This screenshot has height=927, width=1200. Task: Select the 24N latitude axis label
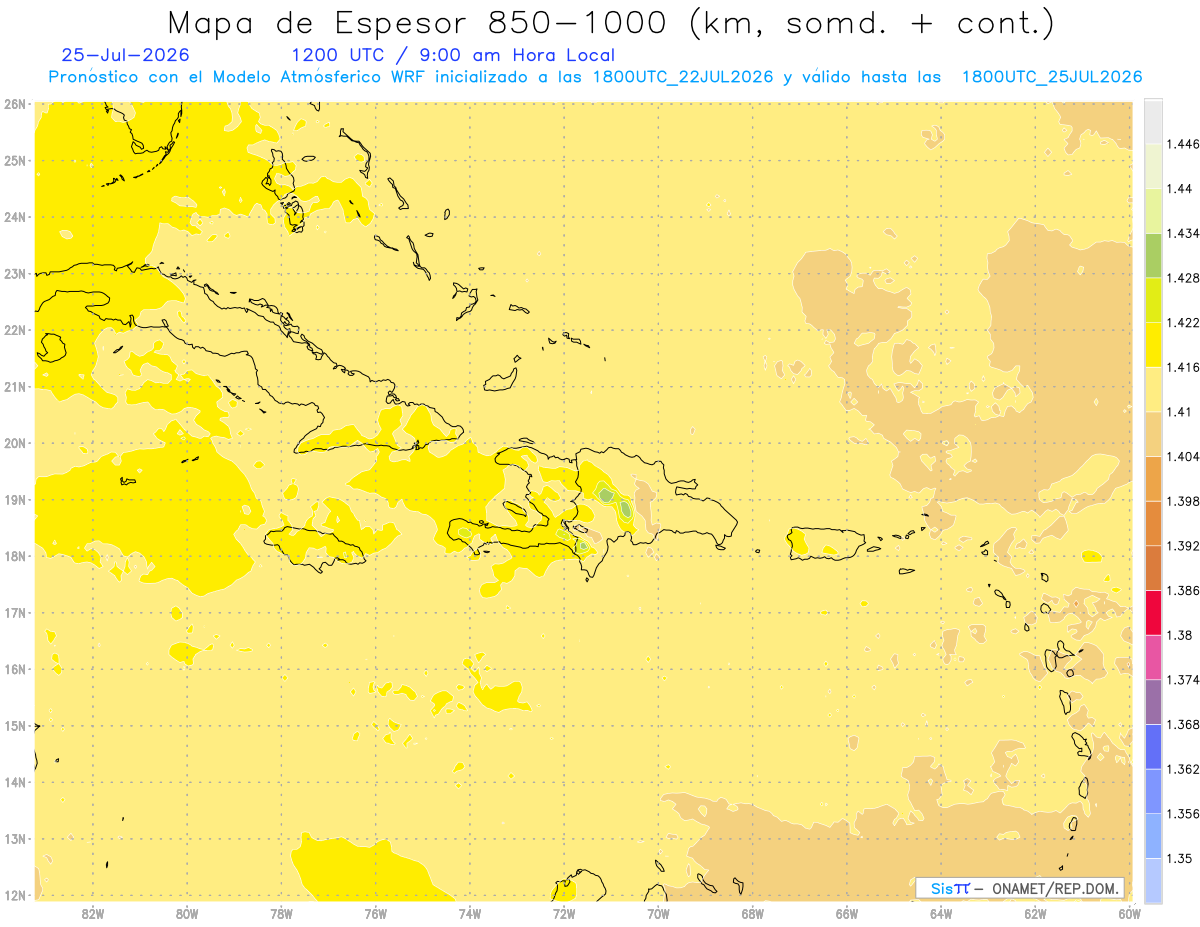pos(16,217)
